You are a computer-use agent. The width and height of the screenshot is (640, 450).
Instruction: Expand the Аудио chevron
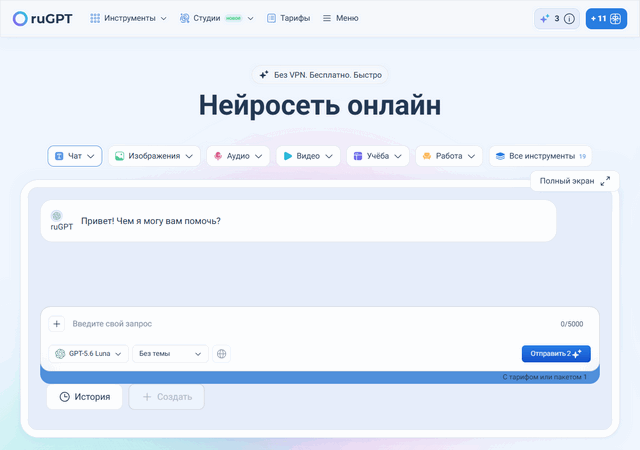(x=258, y=156)
